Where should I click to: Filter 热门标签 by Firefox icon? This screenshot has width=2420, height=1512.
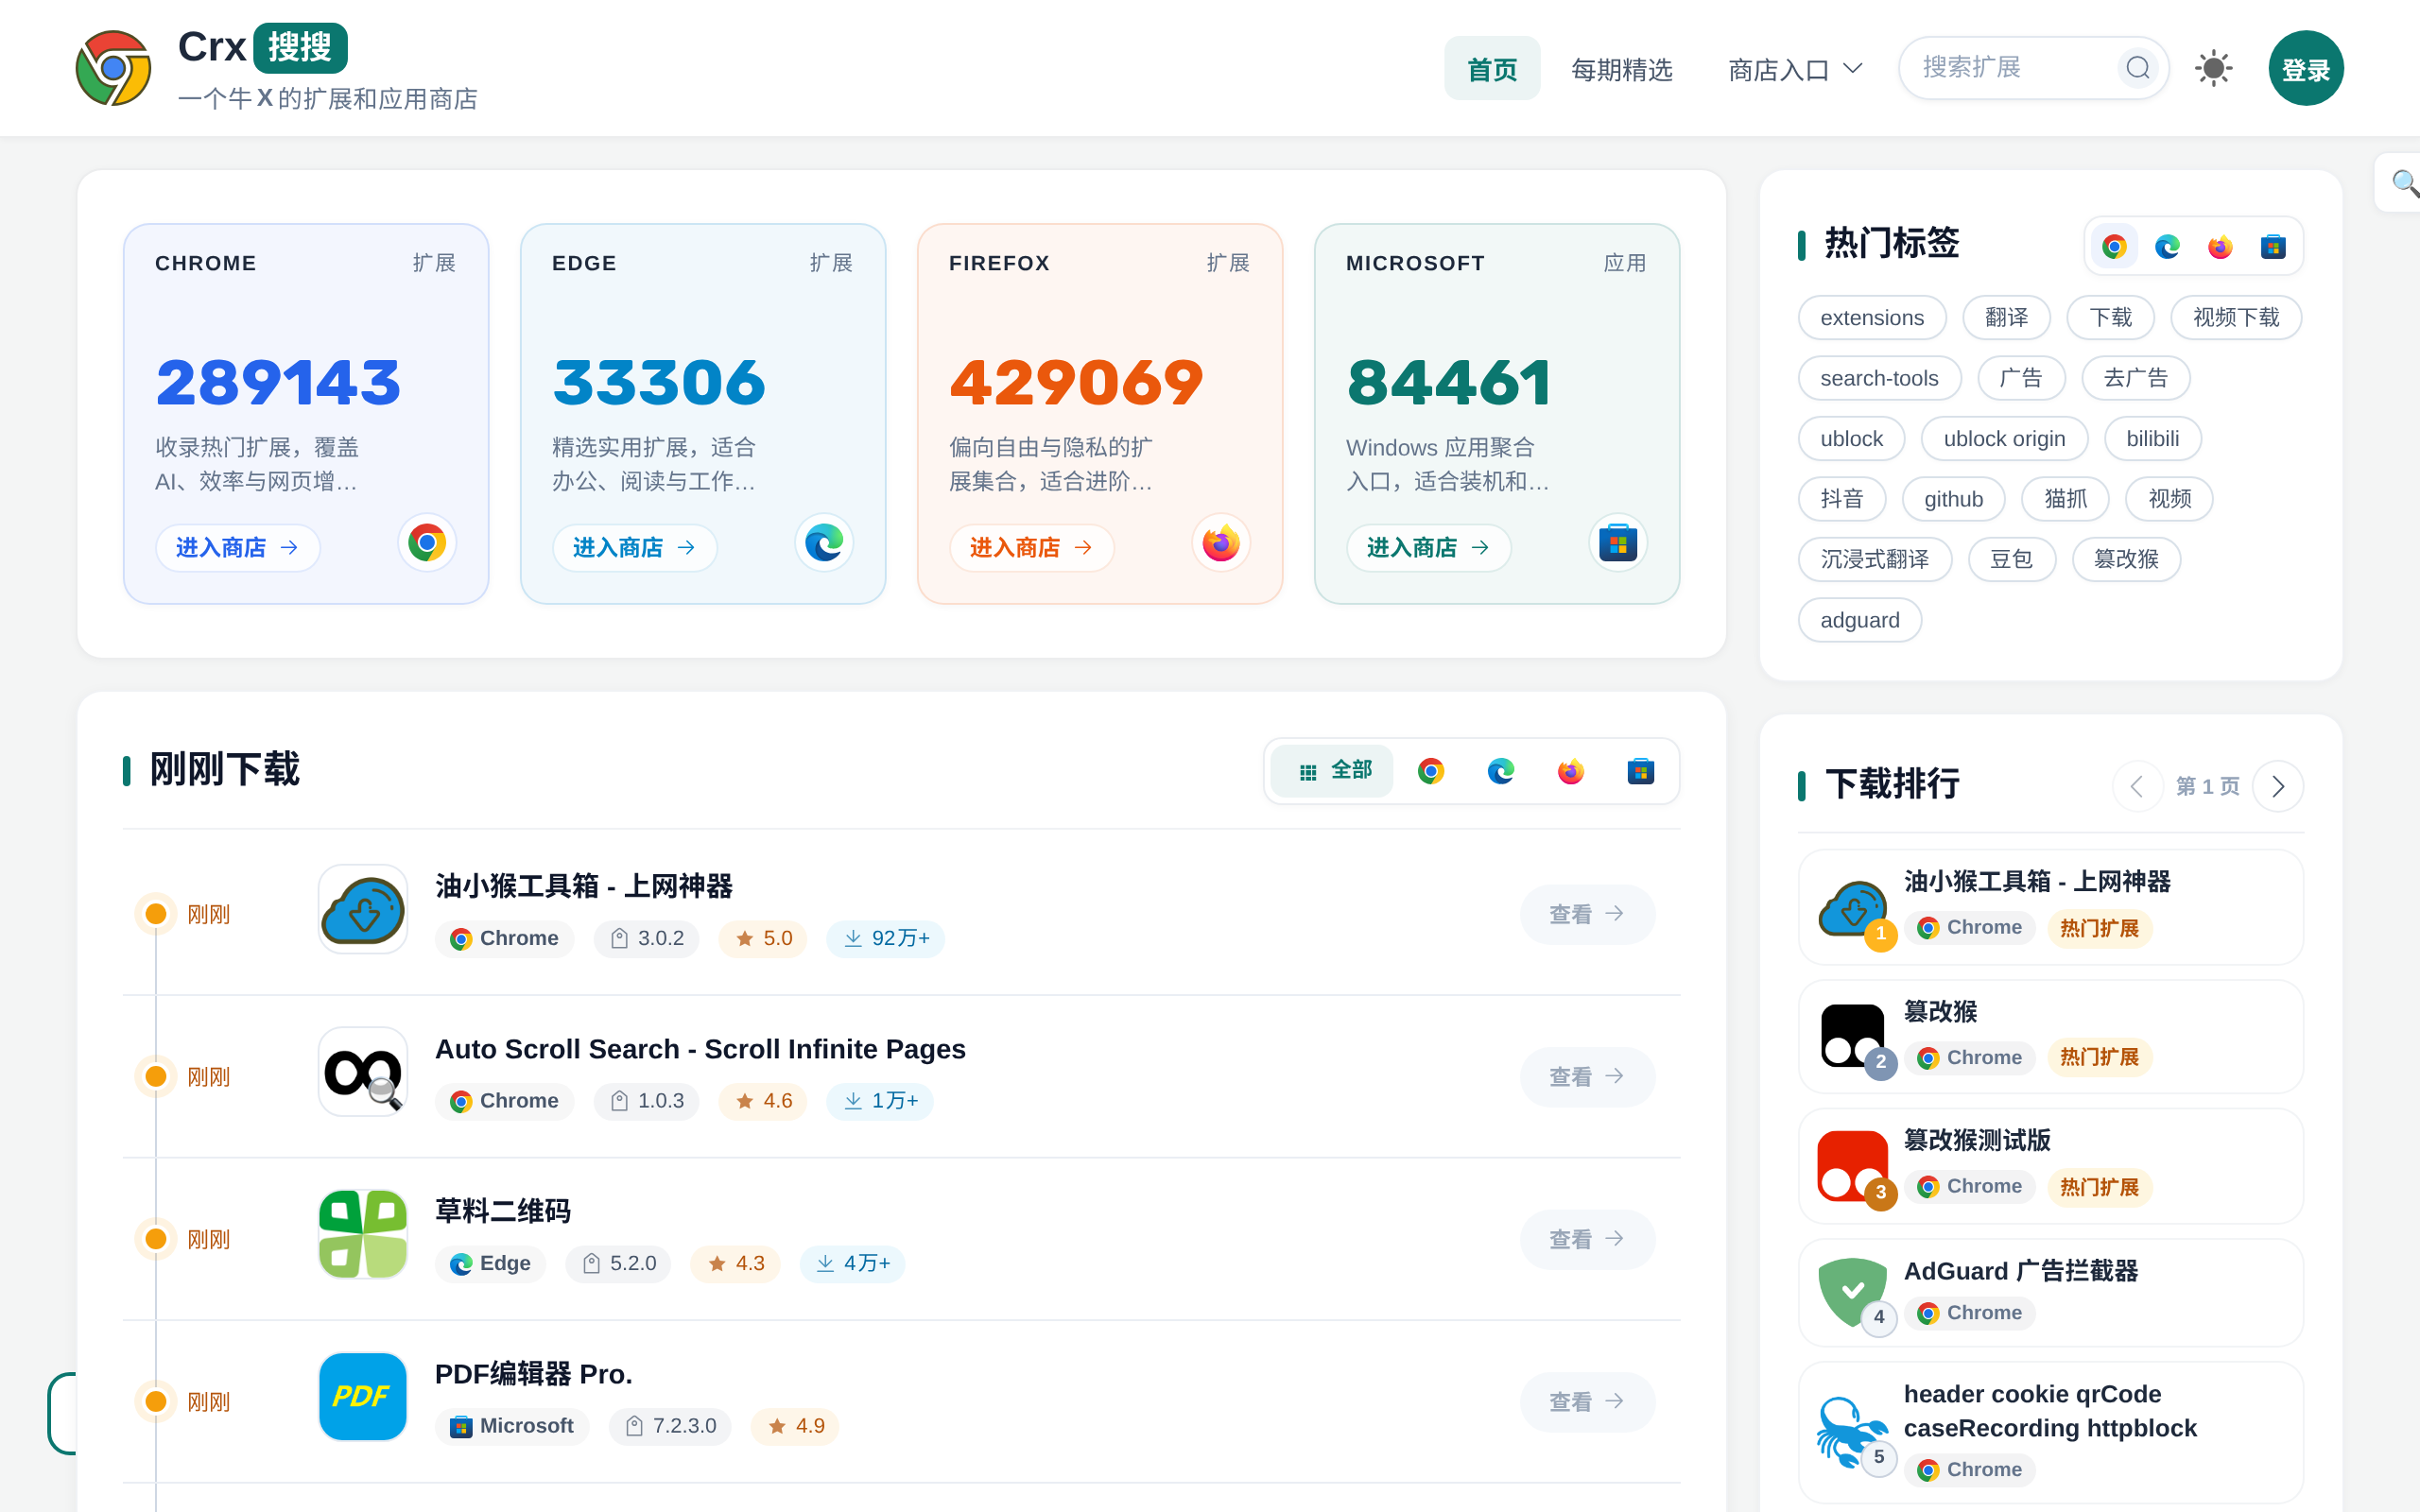pos(2220,246)
